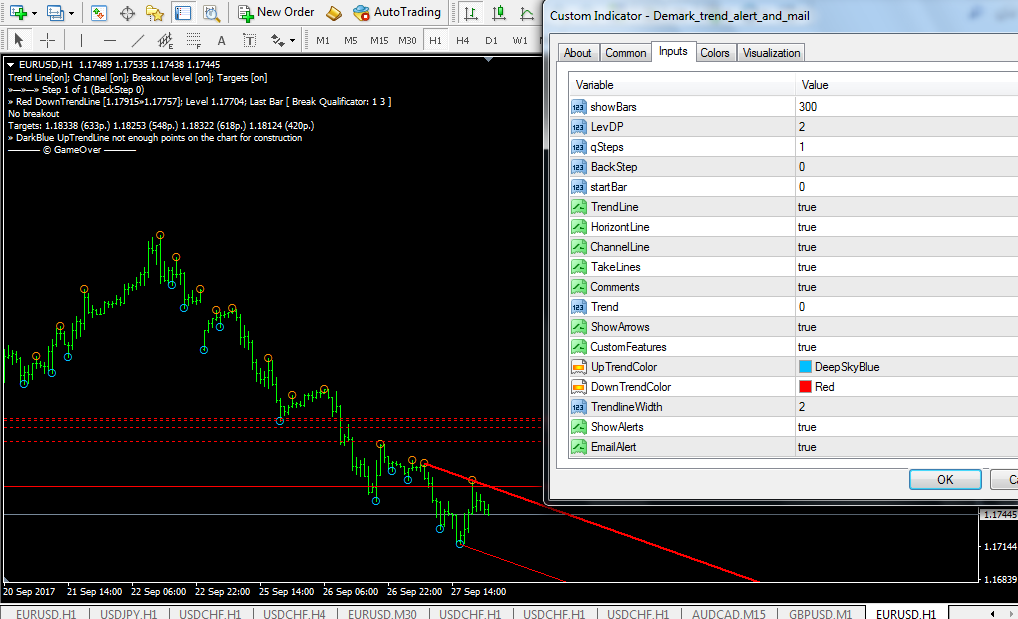
Task: Click the Variable column header
Action: coord(682,85)
